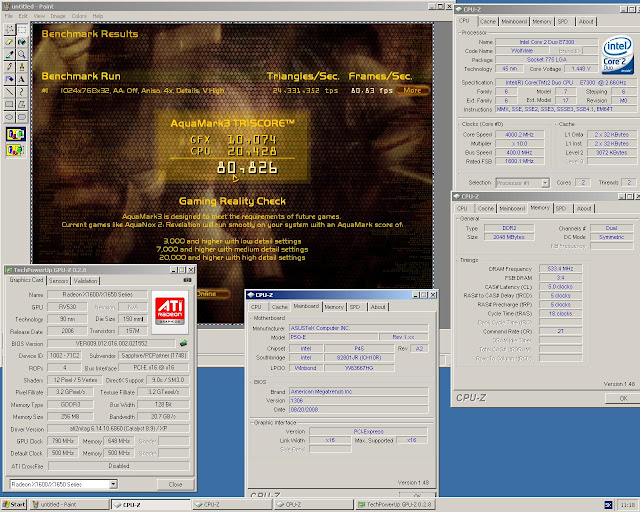Switch to Validation tab in GPU-Z
The height and width of the screenshot is (512, 640).
[x=85, y=281]
